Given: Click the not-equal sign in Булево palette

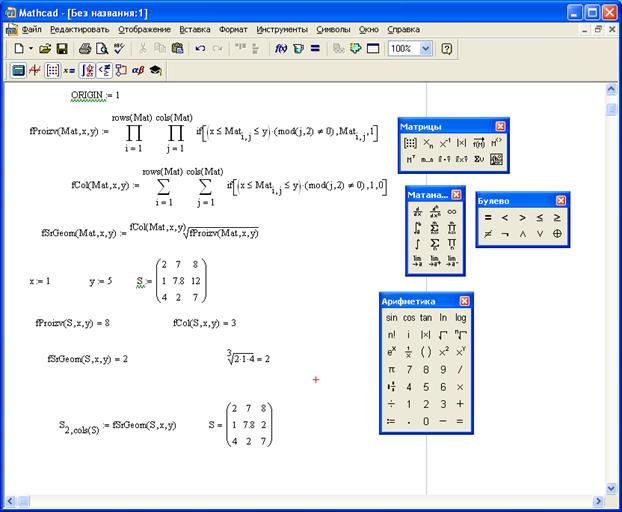Looking at the screenshot, I should coord(488,234).
